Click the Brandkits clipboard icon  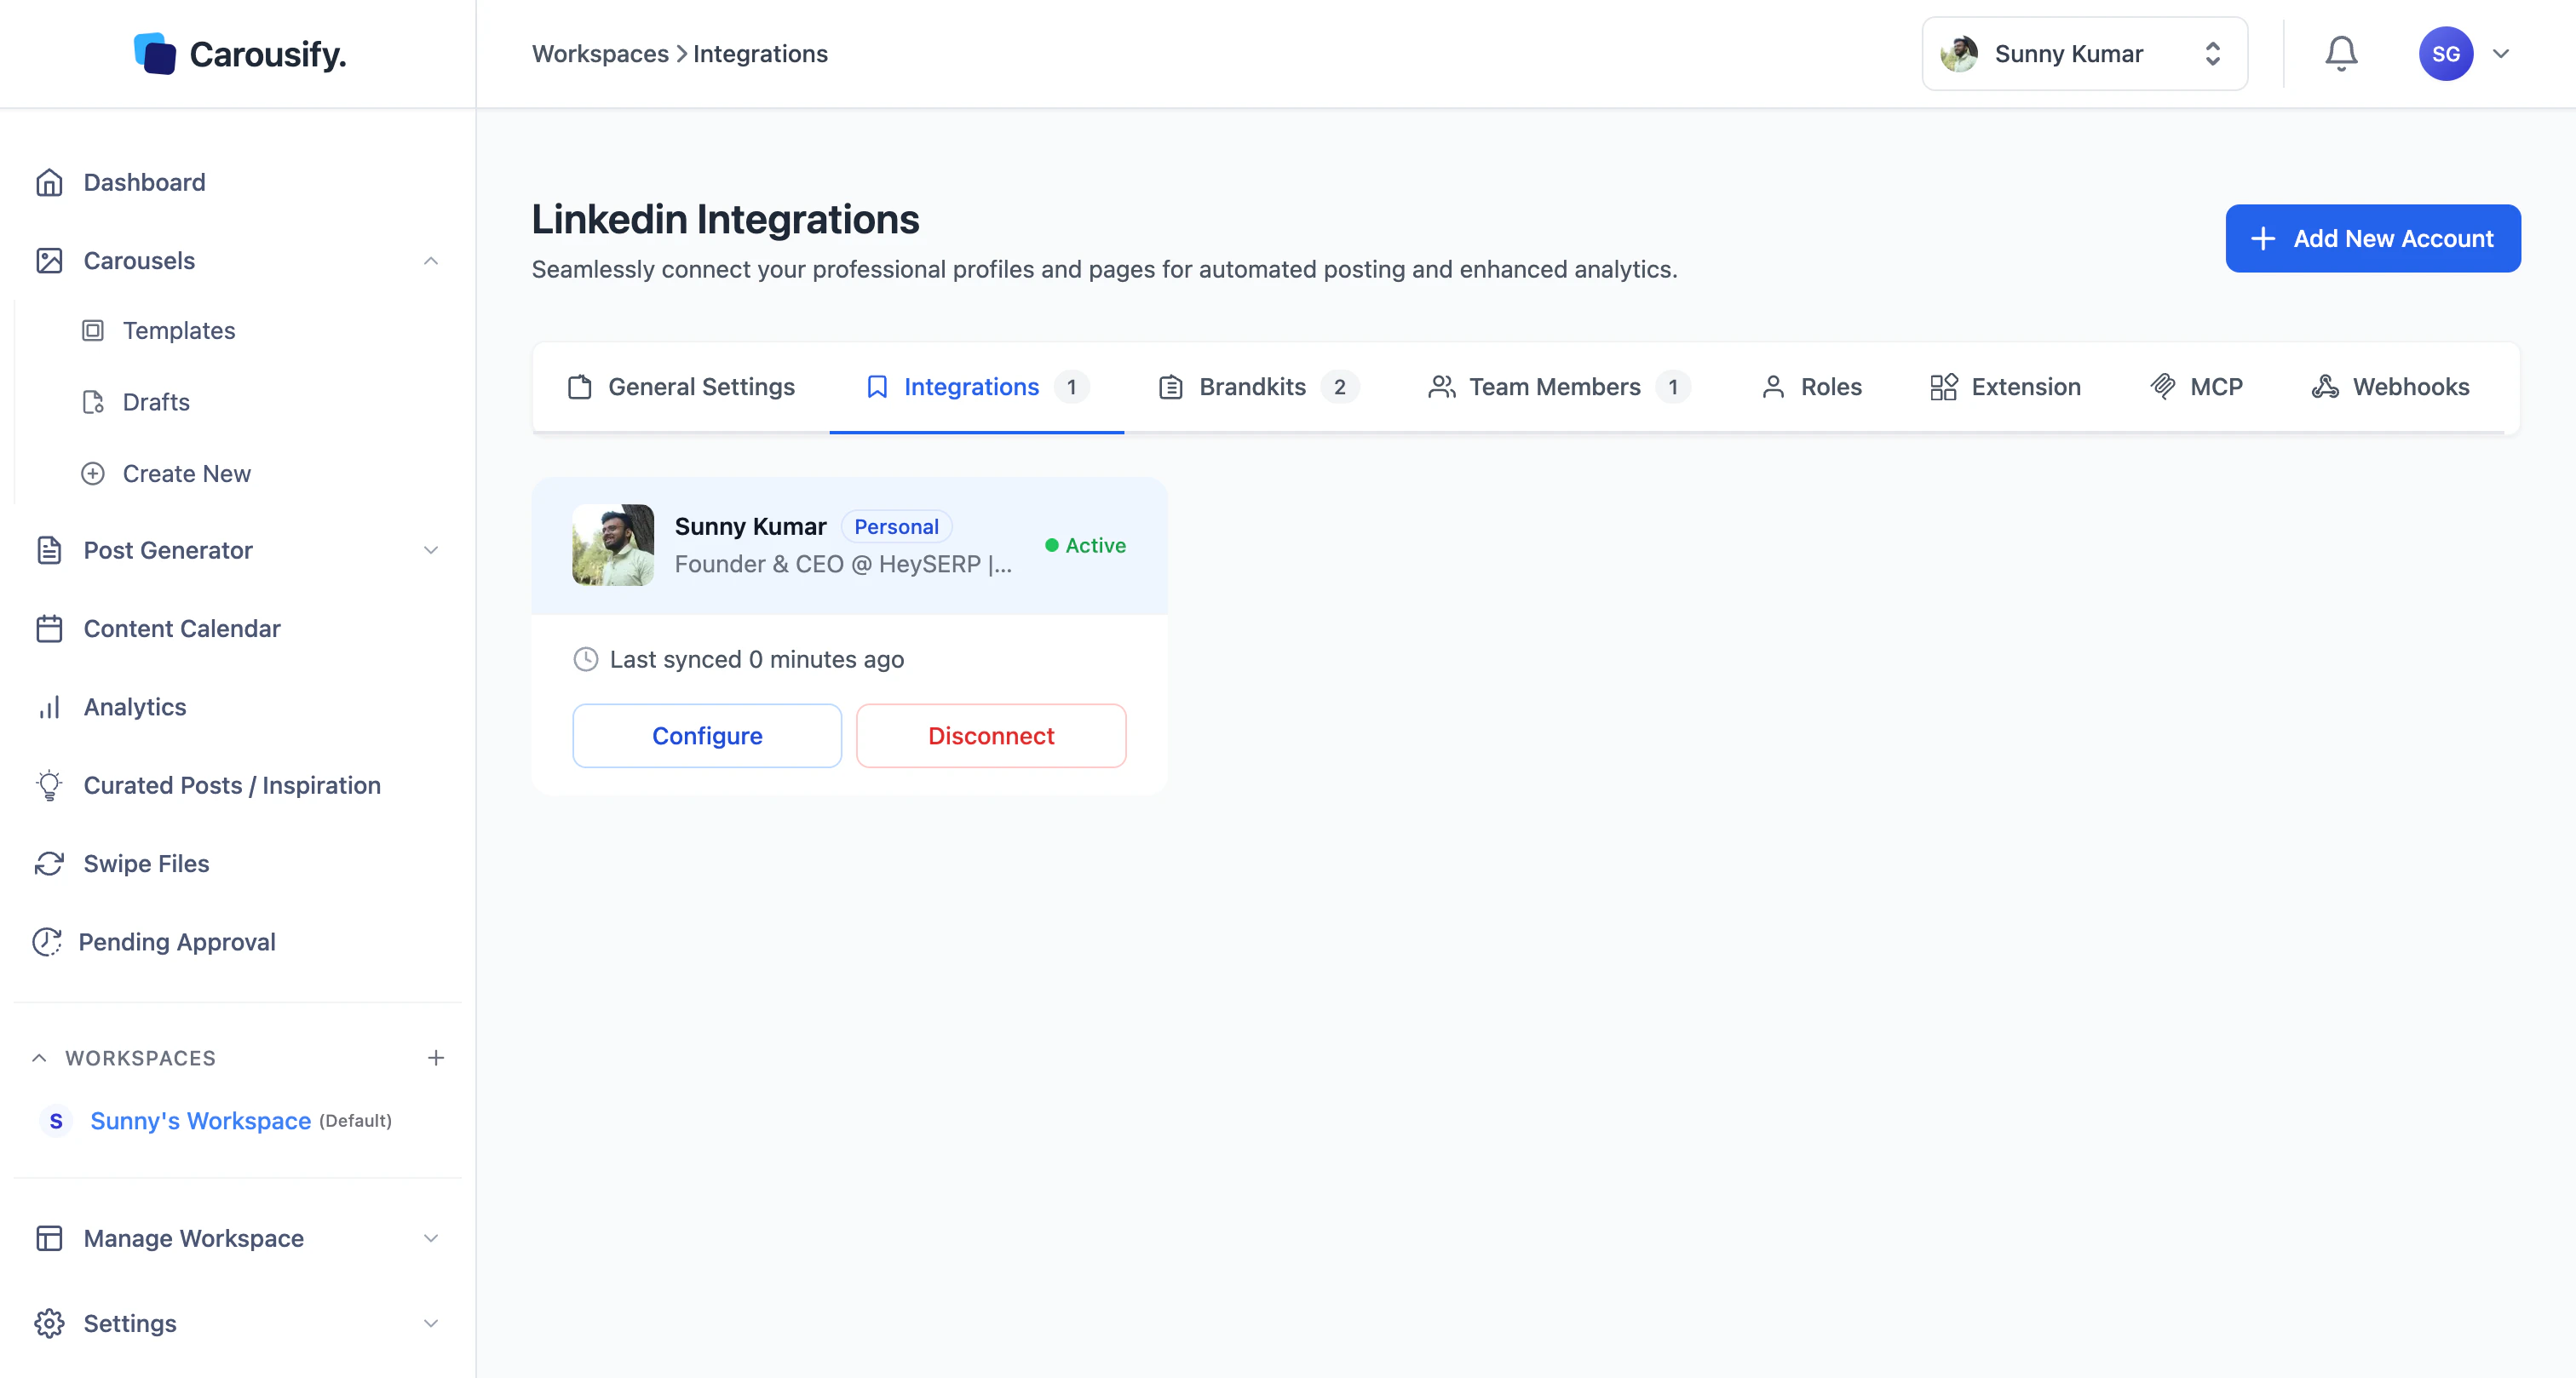(x=1171, y=387)
